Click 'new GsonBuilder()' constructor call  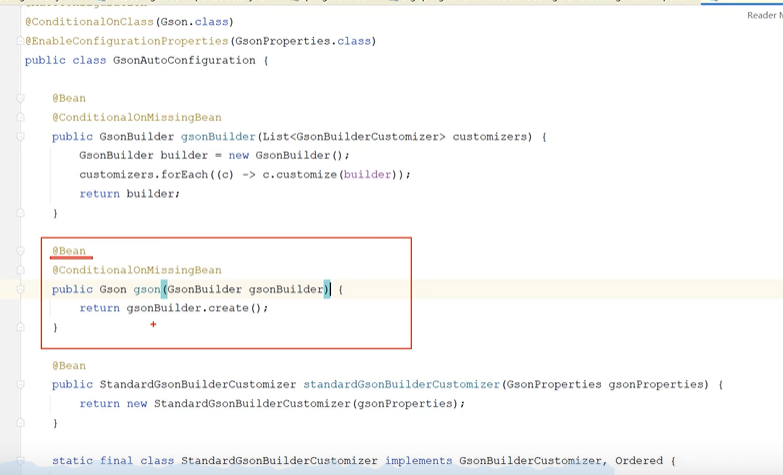(286, 155)
